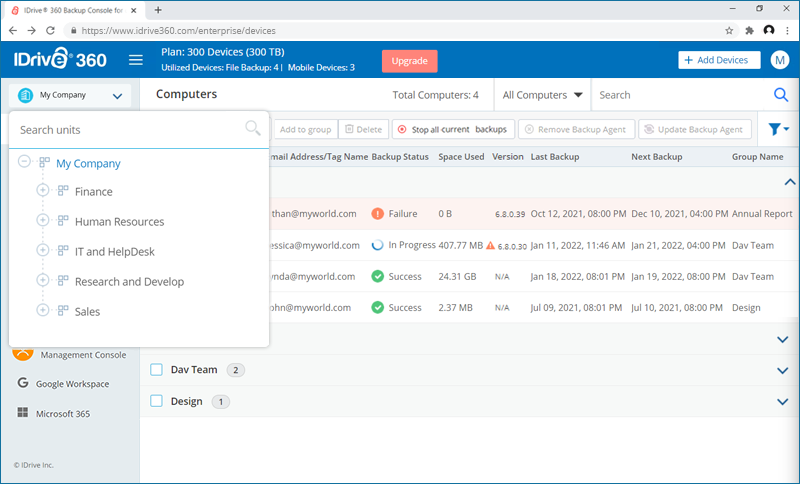This screenshot has height=484, width=800.
Task: Click the IDrive 360 logo
Action: (x=60, y=59)
